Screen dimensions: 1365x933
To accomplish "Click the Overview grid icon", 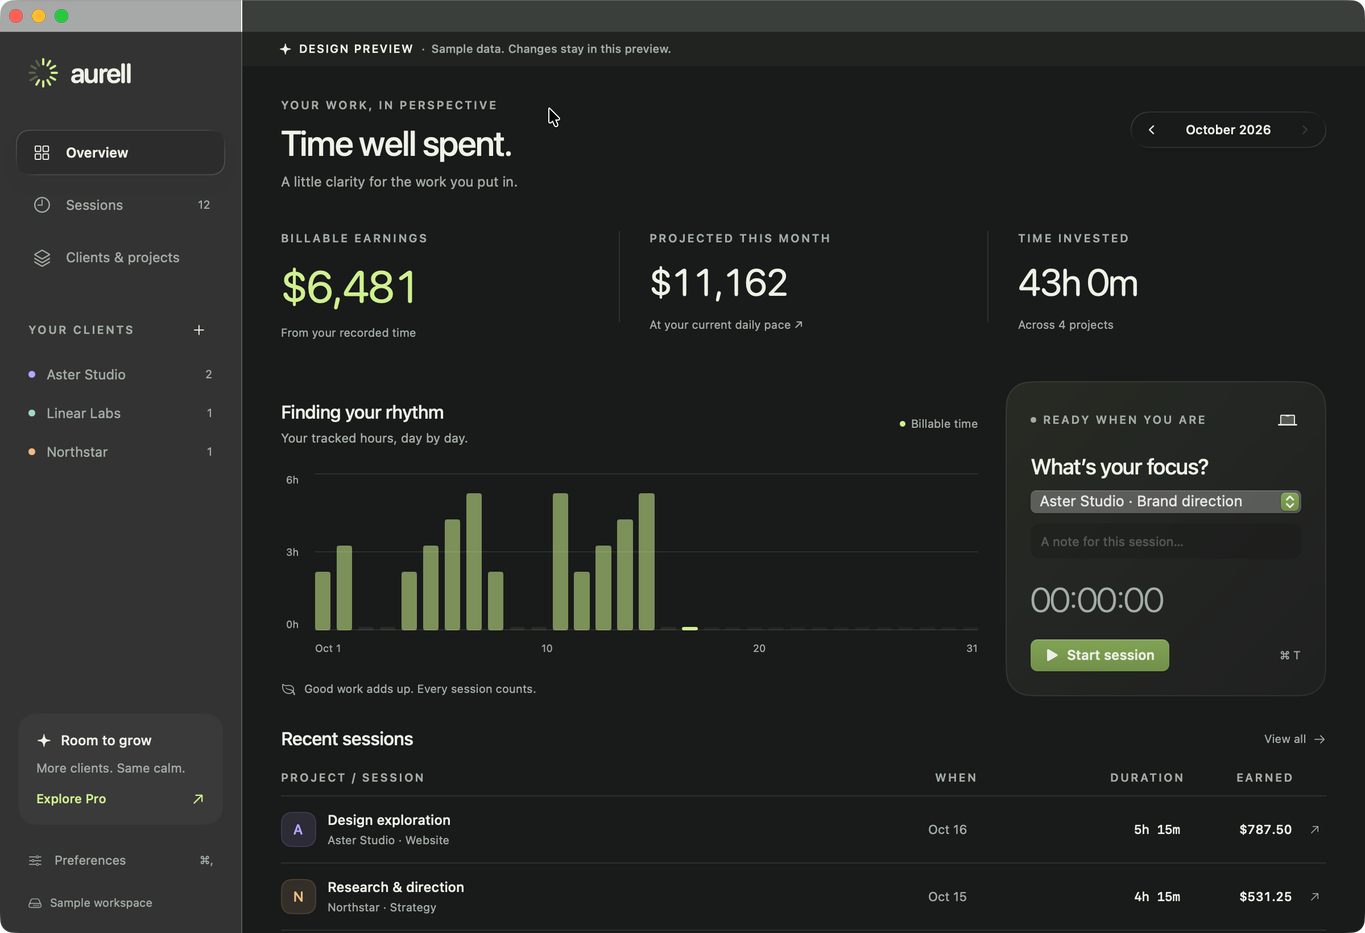I will (42, 153).
